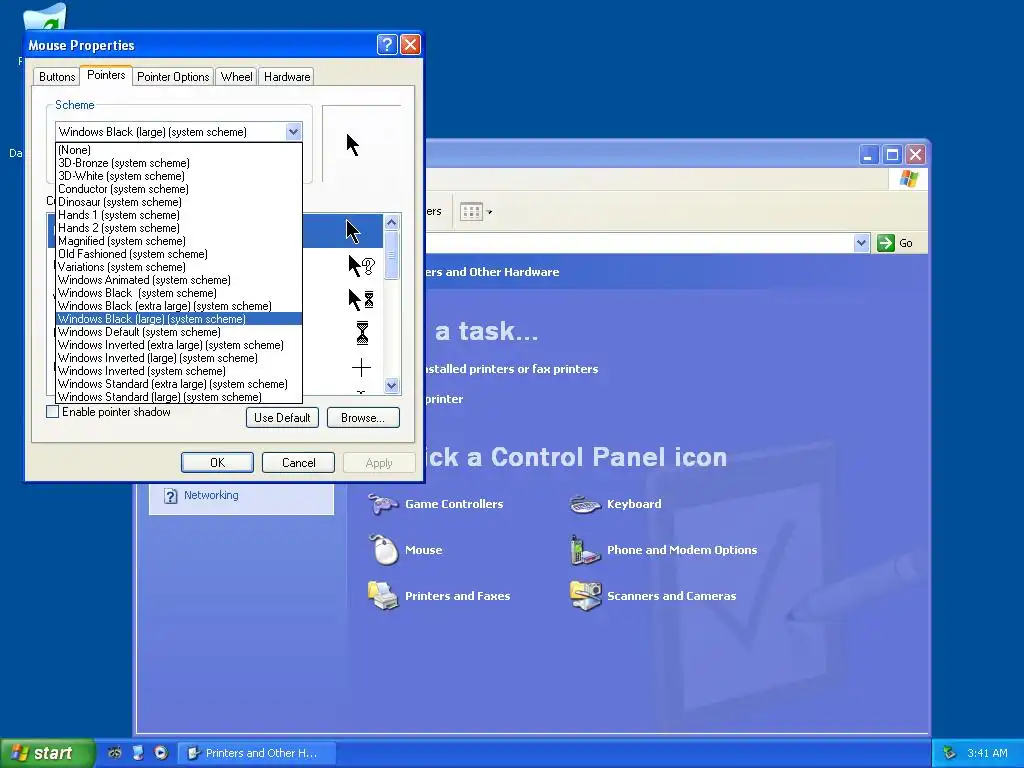Launch Windows Media Player from quick launch
This screenshot has width=1024, height=768.
(x=161, y=752)
